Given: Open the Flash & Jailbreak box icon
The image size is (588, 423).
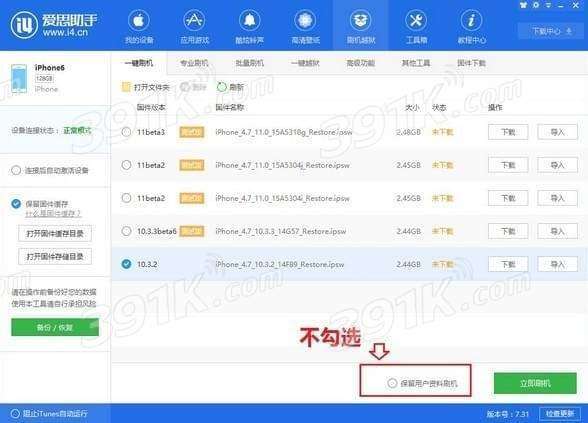Looking at the screenshot, I should [360, 20].
